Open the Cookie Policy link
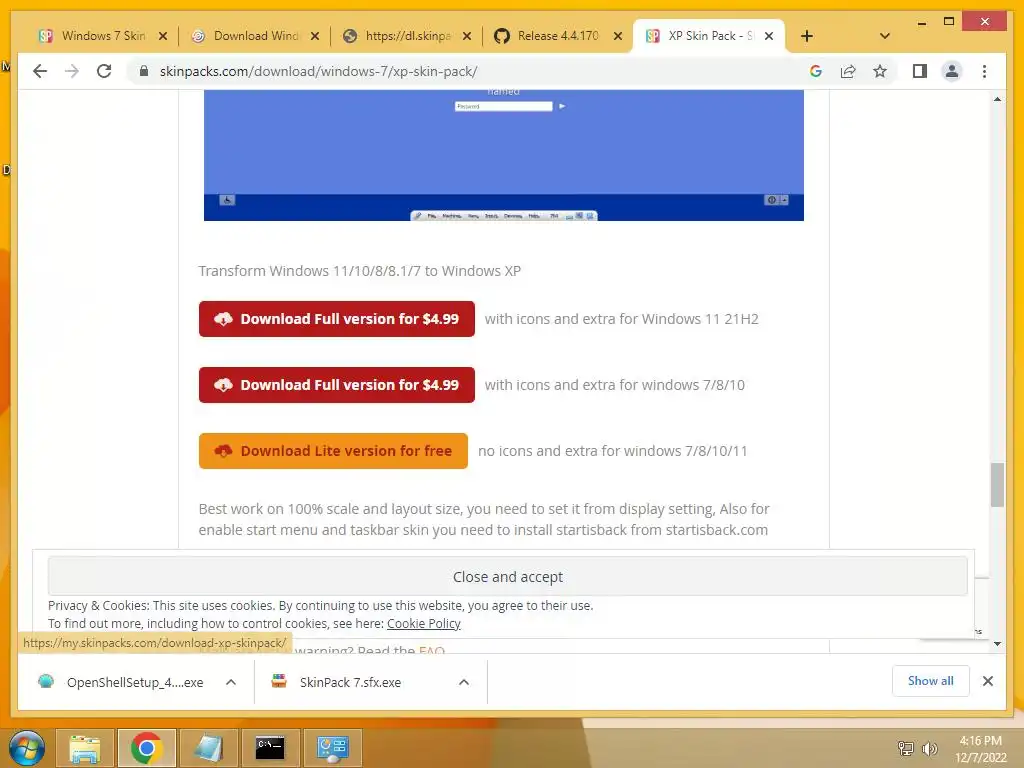 424,624
